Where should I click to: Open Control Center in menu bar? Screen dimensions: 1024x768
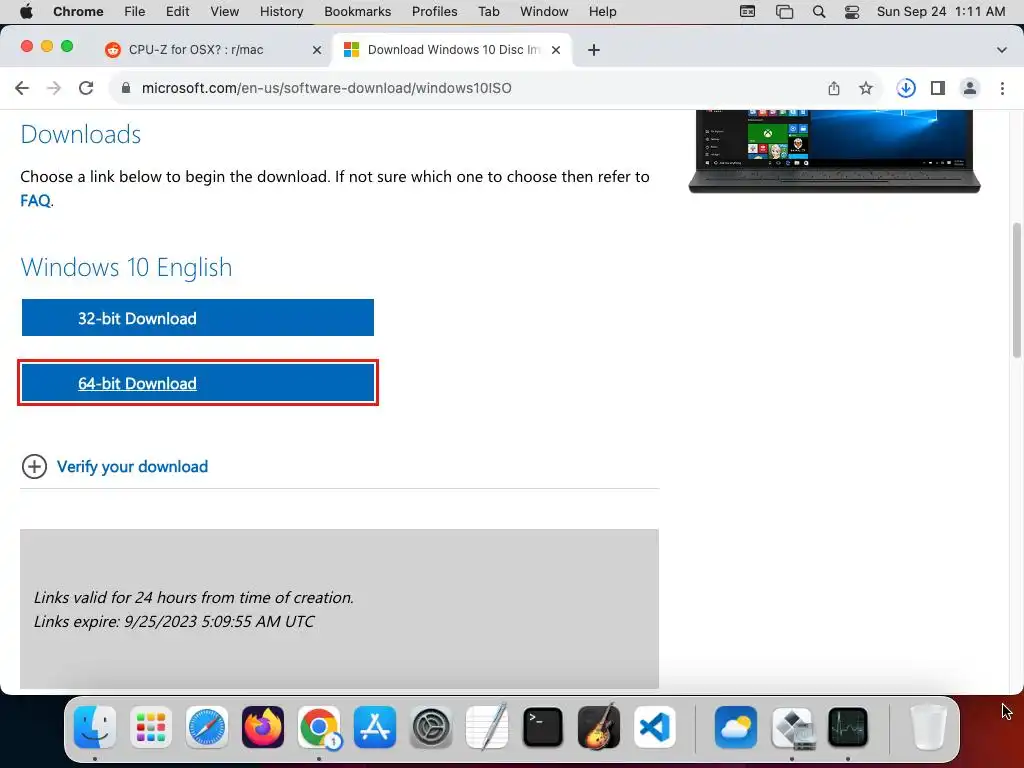click(852, 12)
